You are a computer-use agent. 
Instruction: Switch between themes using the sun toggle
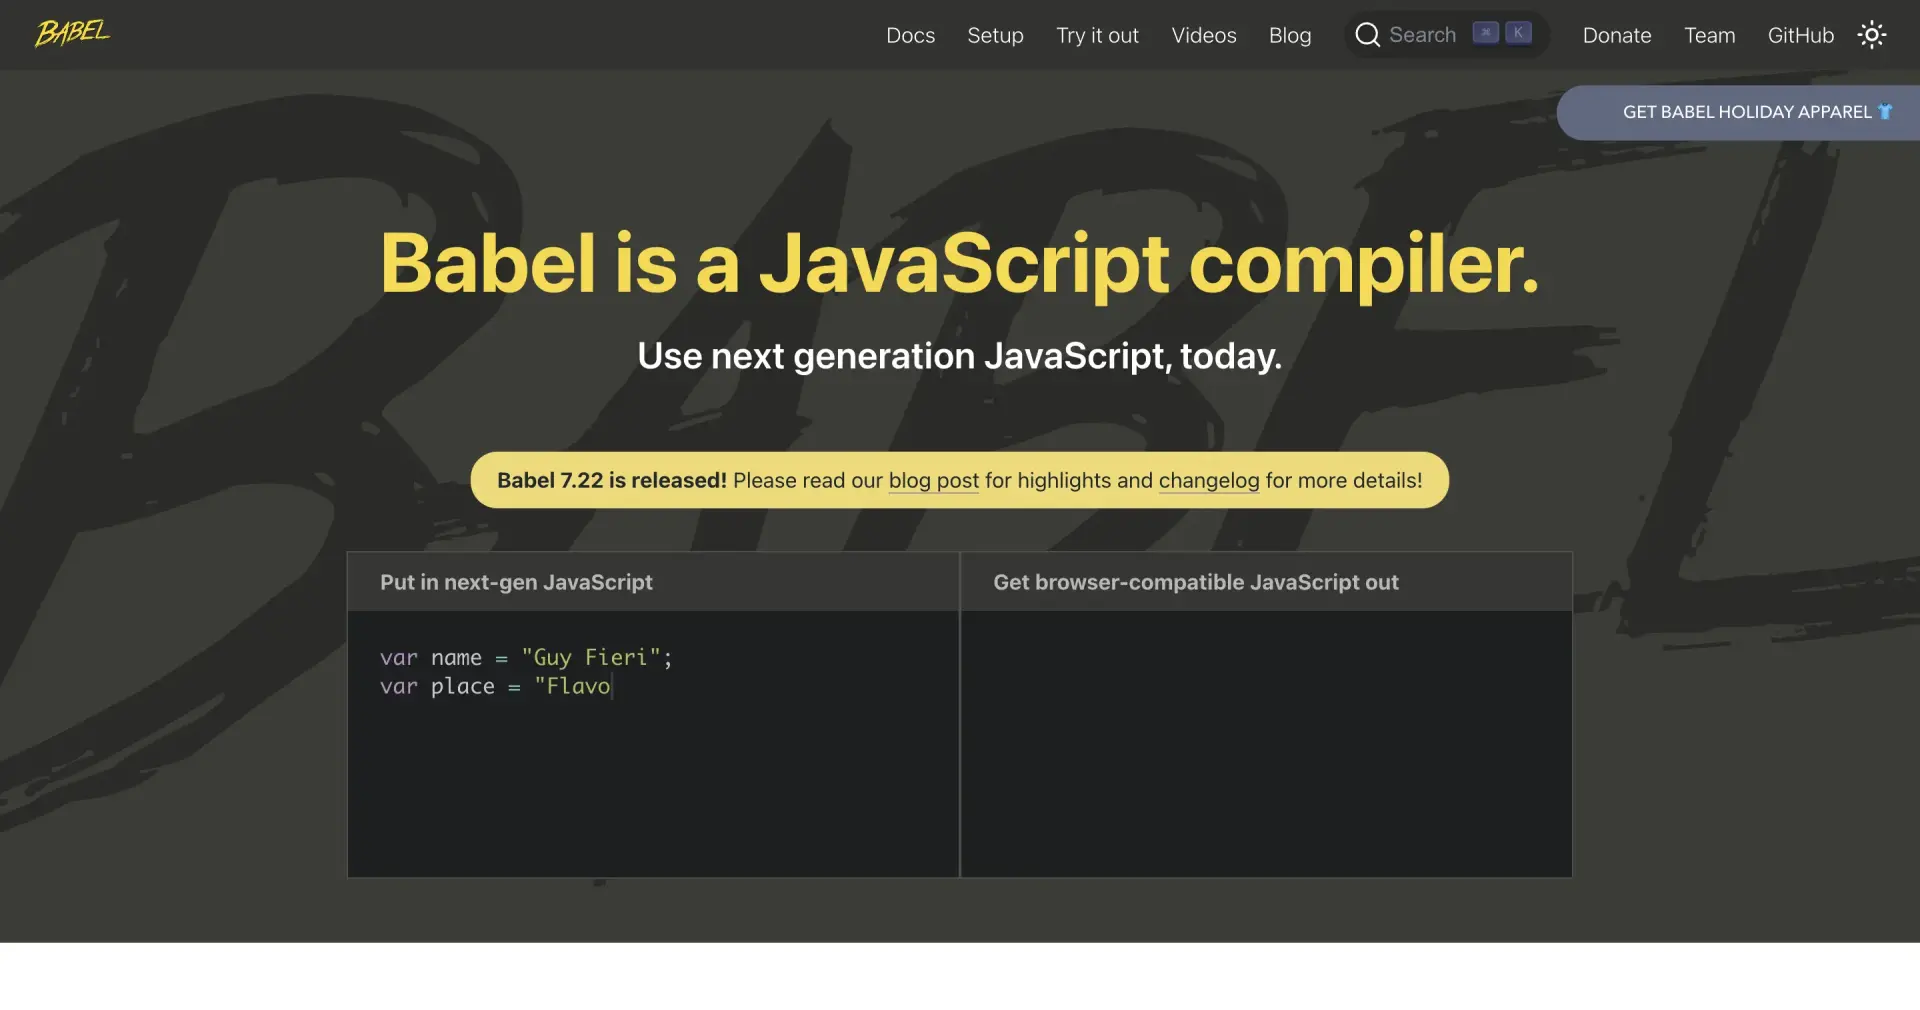tap(1871, 35)
